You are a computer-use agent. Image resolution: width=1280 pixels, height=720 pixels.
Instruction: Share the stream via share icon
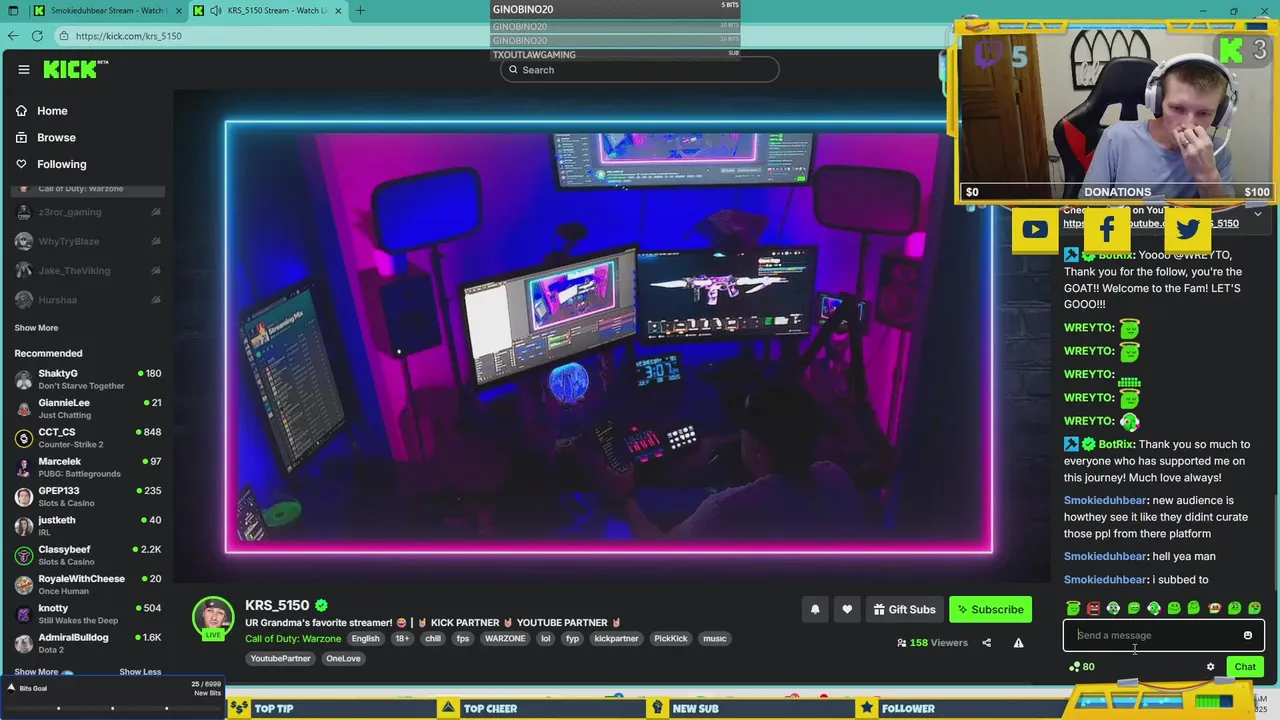[x=987, y=643]
